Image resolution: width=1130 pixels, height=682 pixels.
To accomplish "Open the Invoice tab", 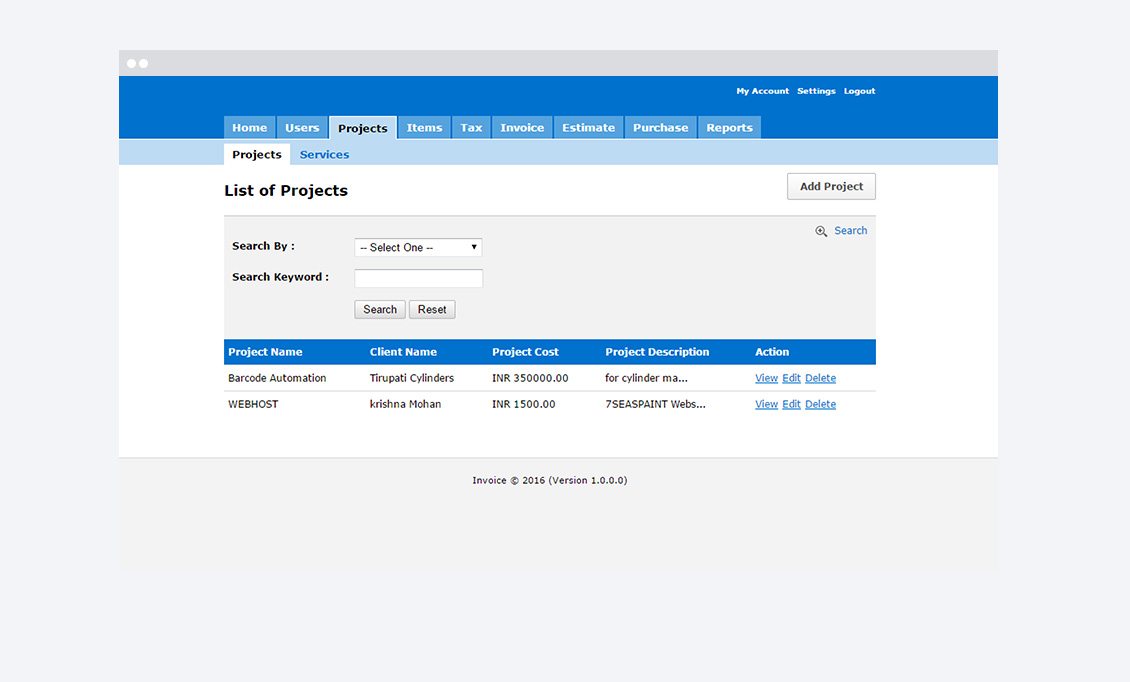I will point(522,128).
